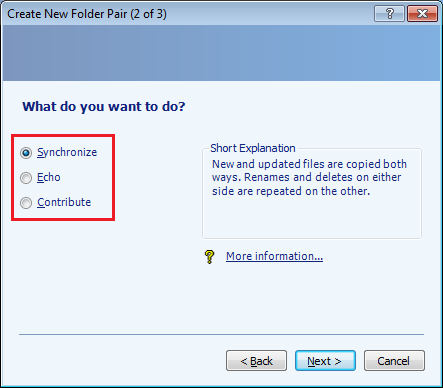This screenshot has height=388, width=443.
Task: Click the Short Explanation group title
Action: [253, 148]
